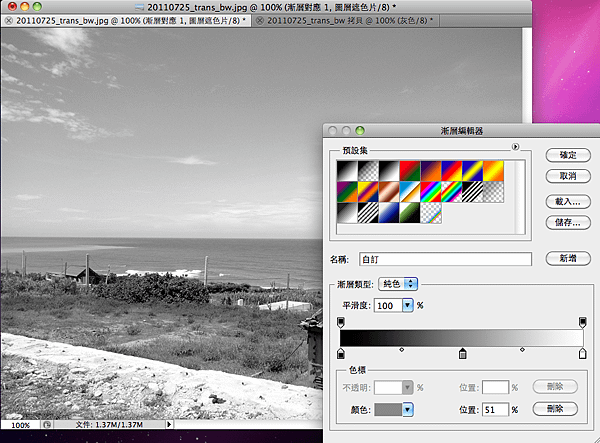This screenshot has width=600, height=443.
Task: Pick the white-blue-navy gradient preset
Action: point(389,213)
